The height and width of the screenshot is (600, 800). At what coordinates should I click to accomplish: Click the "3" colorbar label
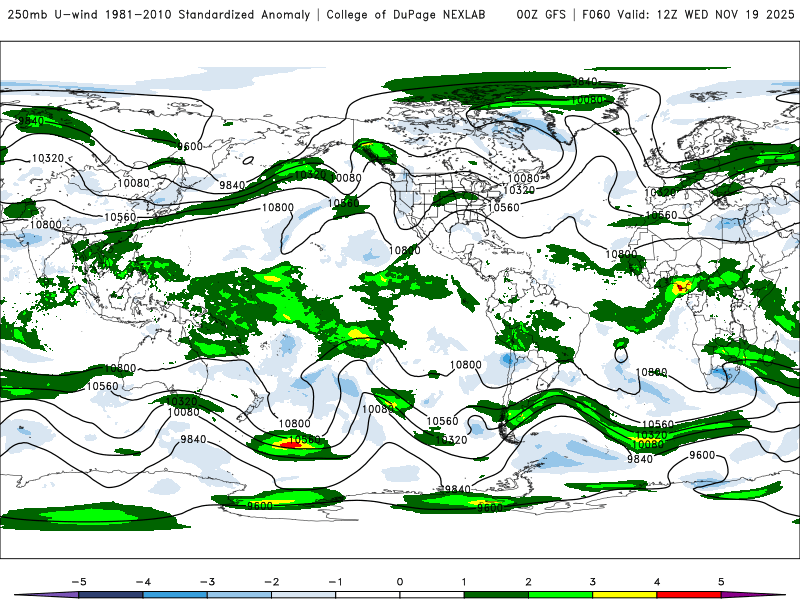(x=593, y=582)
